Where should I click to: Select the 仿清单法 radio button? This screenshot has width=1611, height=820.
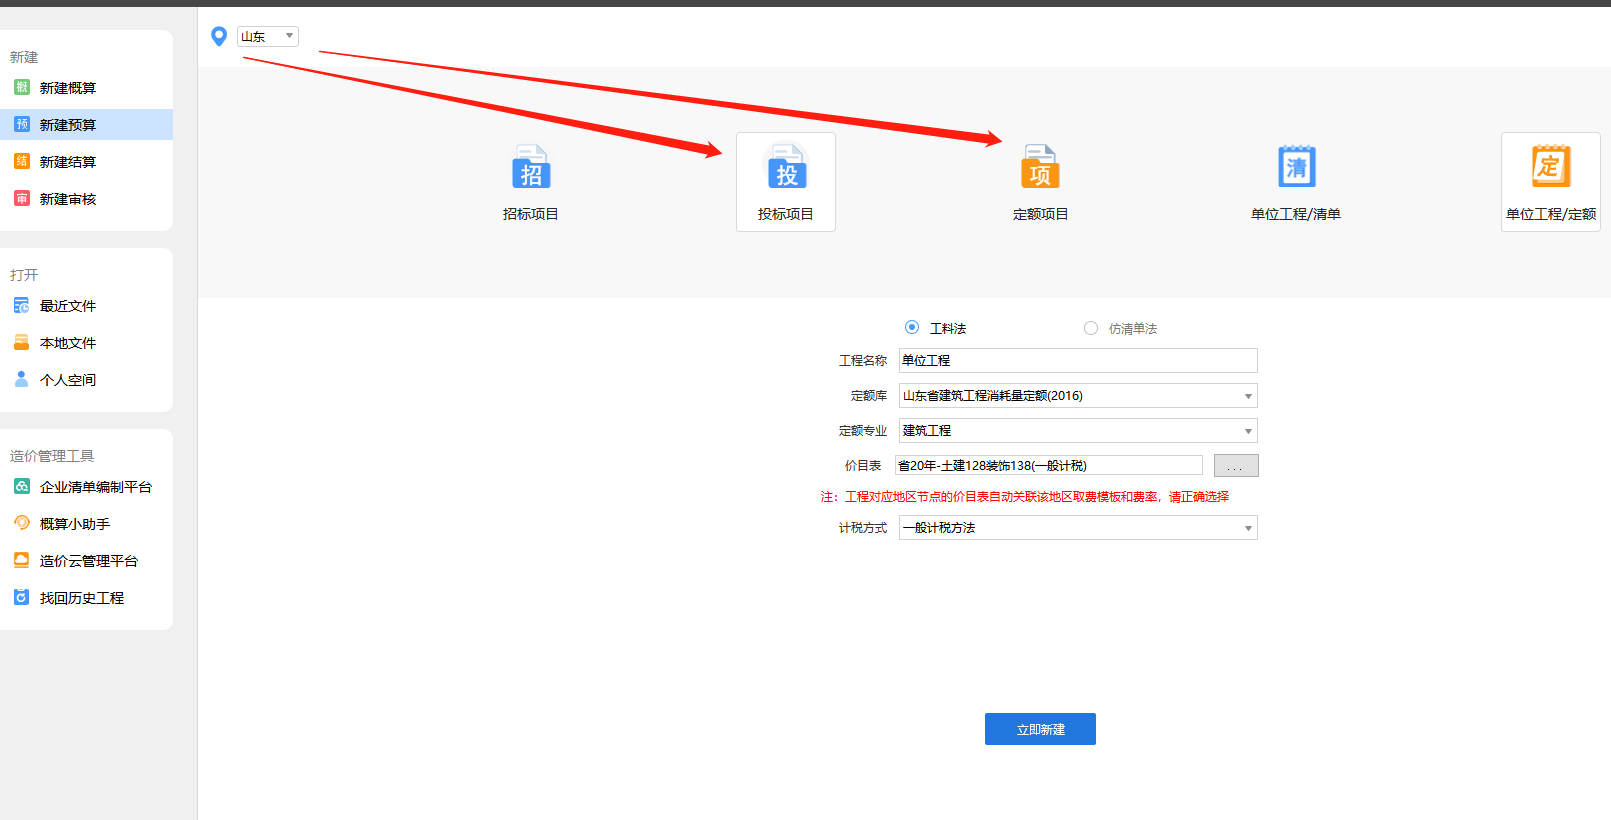[x=1091, y=328]
